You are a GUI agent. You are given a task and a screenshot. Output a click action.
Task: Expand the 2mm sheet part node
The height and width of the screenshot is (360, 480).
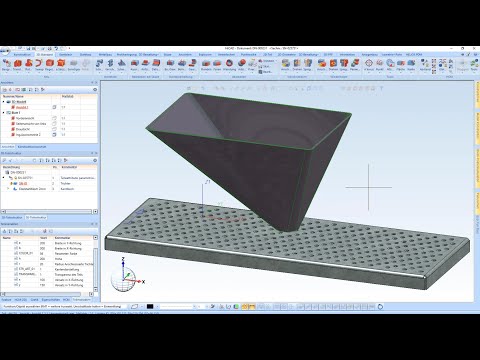8,189
